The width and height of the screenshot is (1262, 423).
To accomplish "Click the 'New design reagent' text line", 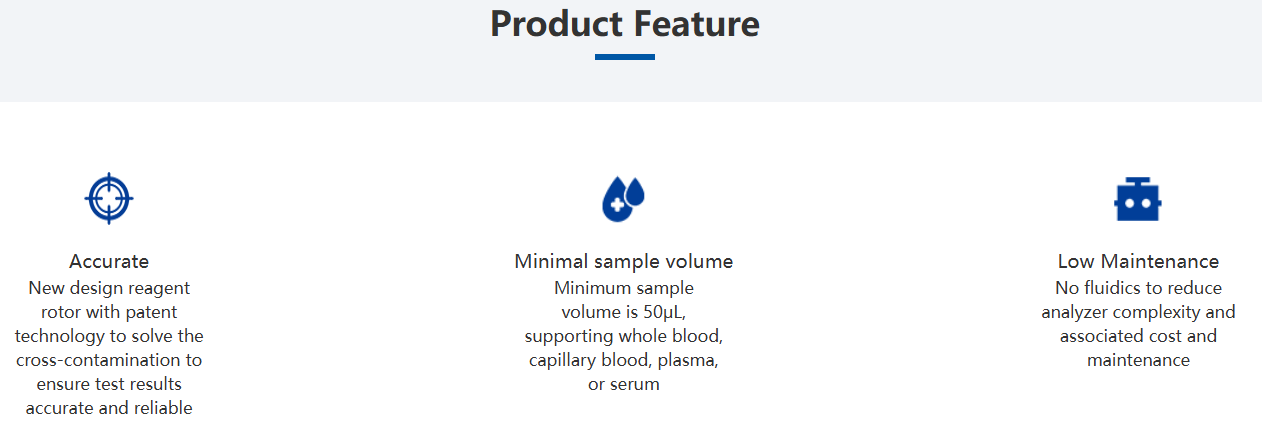I will (109, 288).
